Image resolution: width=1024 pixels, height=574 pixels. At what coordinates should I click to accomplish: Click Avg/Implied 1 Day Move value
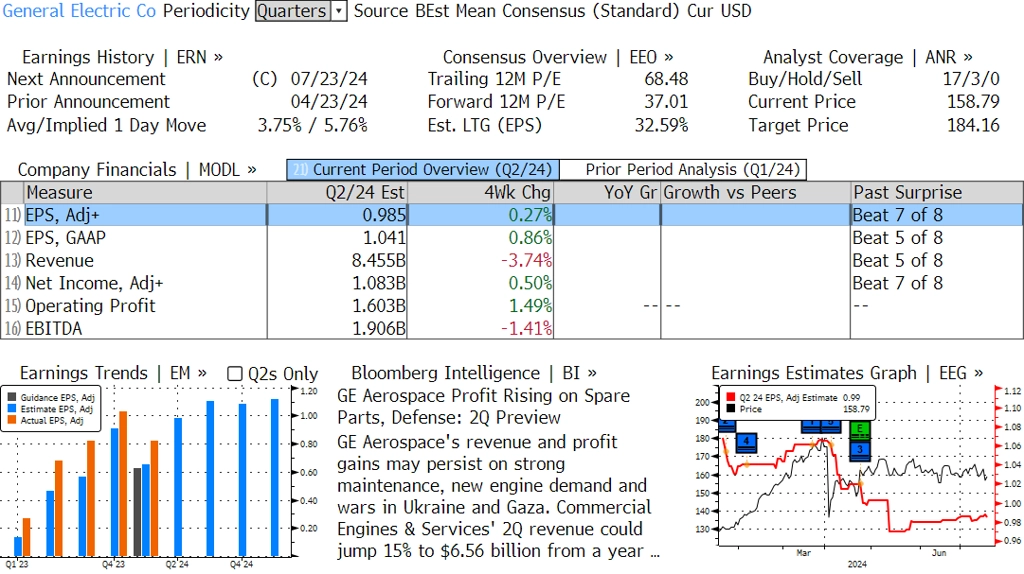click(x=312, y=125)
